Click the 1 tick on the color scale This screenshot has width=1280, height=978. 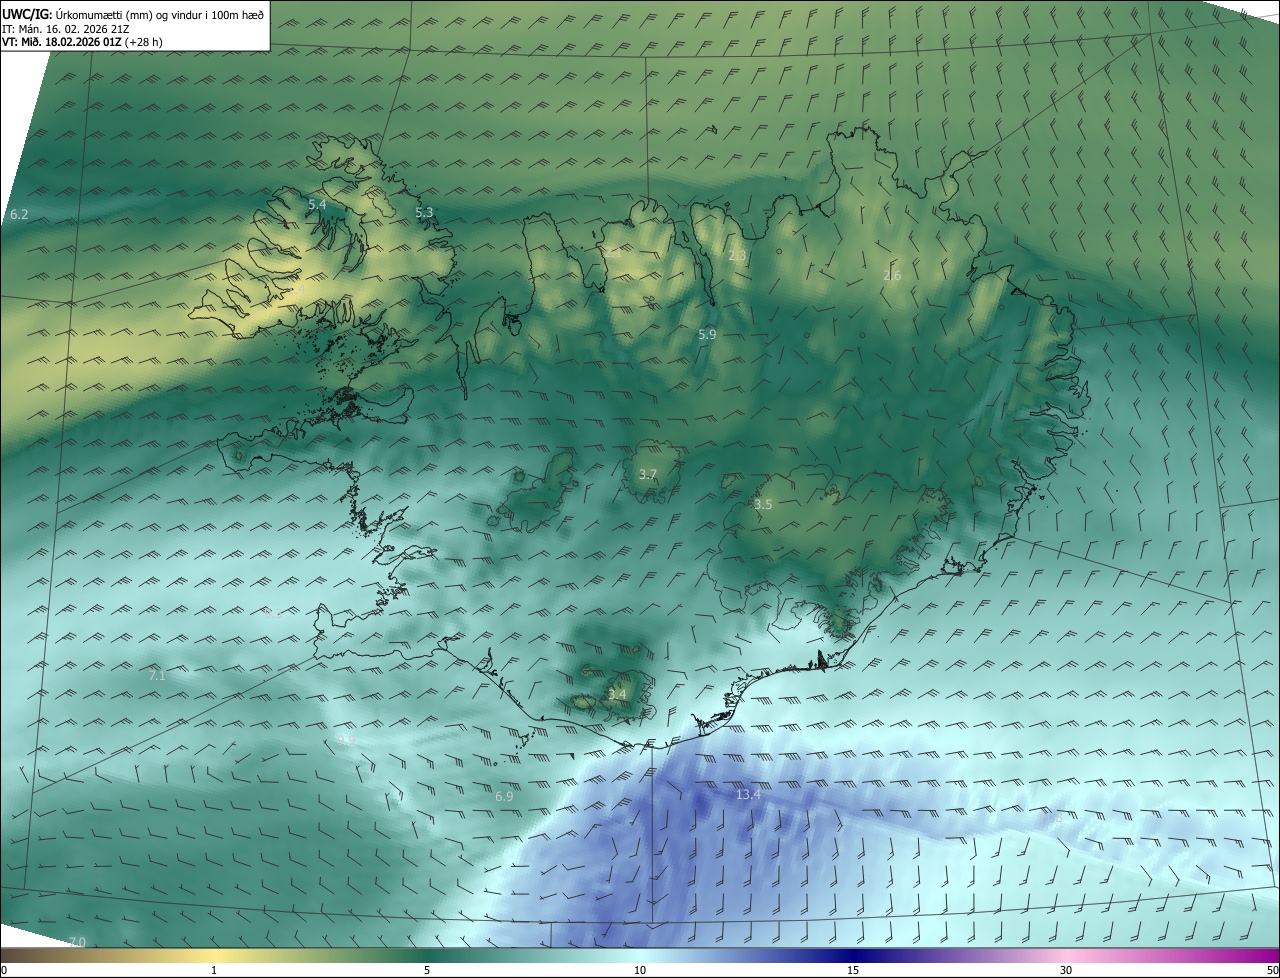214,970
